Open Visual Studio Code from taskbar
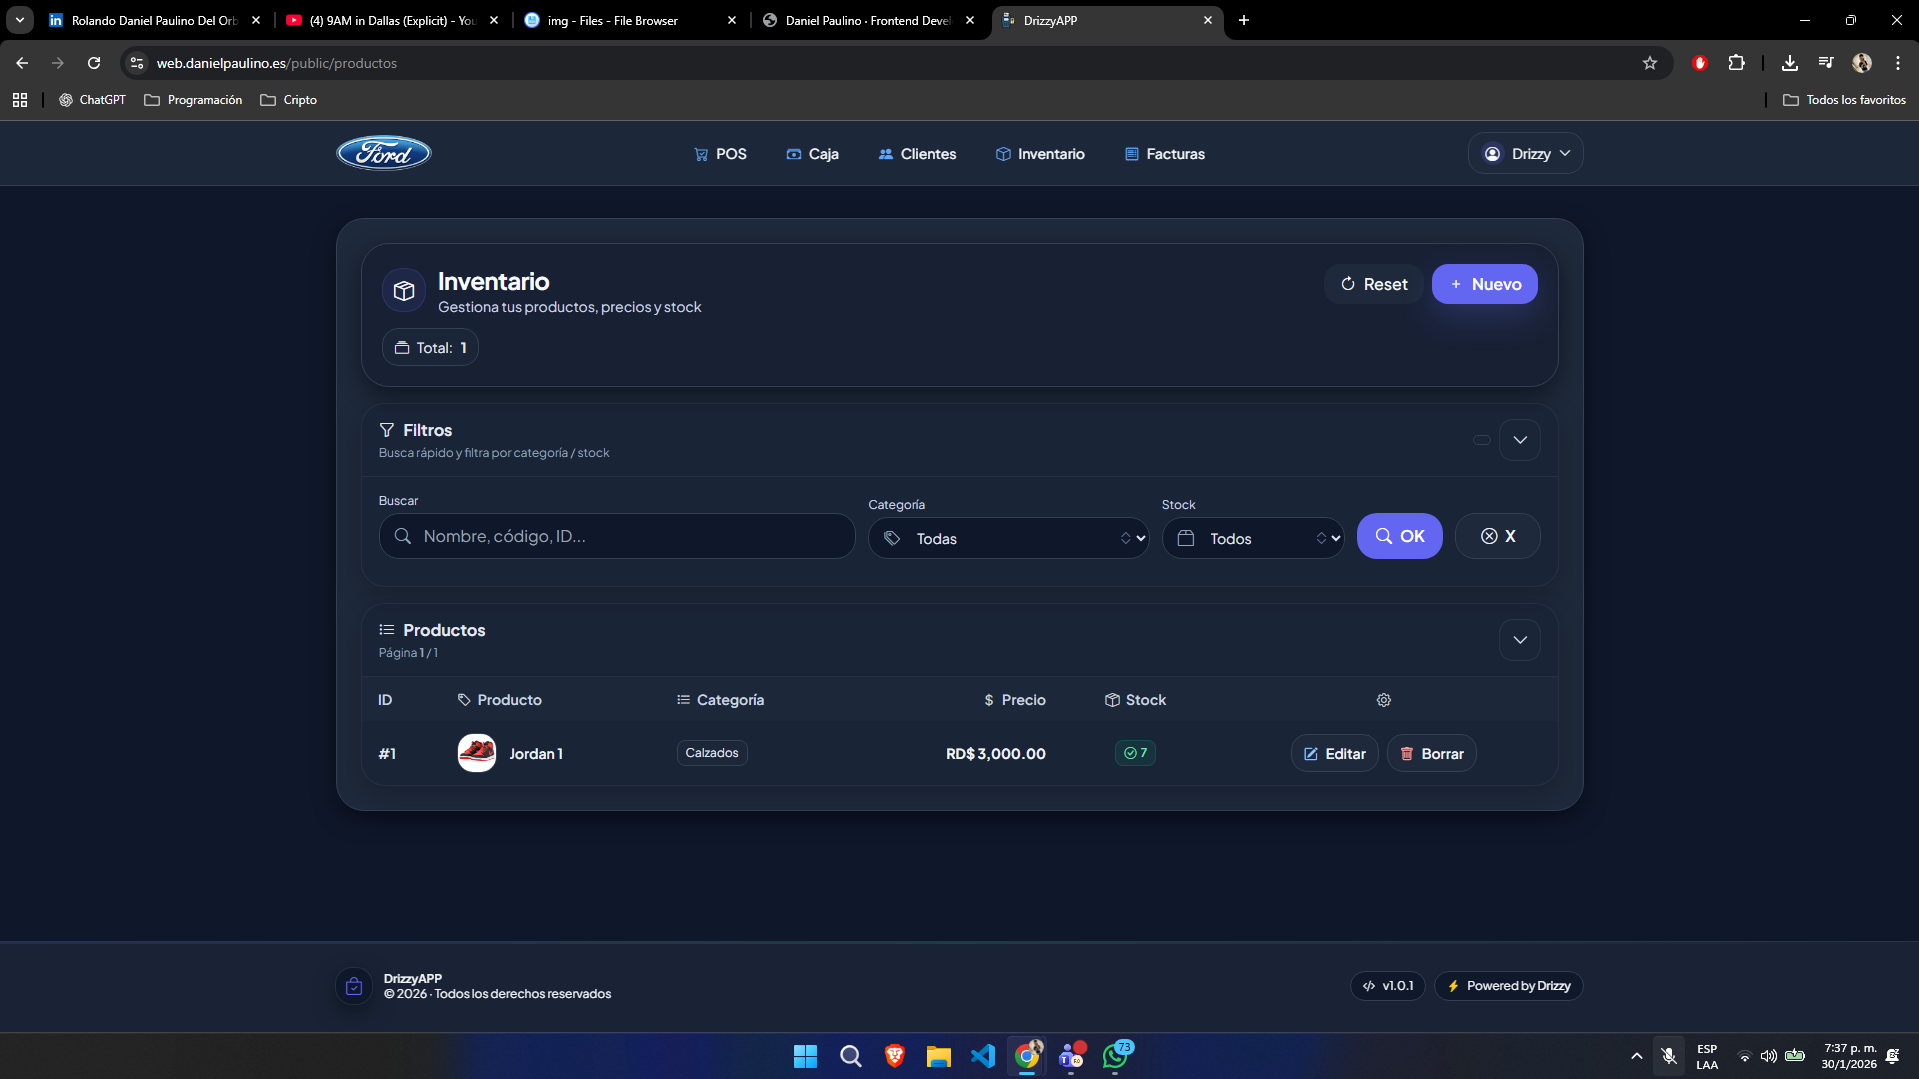 coord(982,1056)
